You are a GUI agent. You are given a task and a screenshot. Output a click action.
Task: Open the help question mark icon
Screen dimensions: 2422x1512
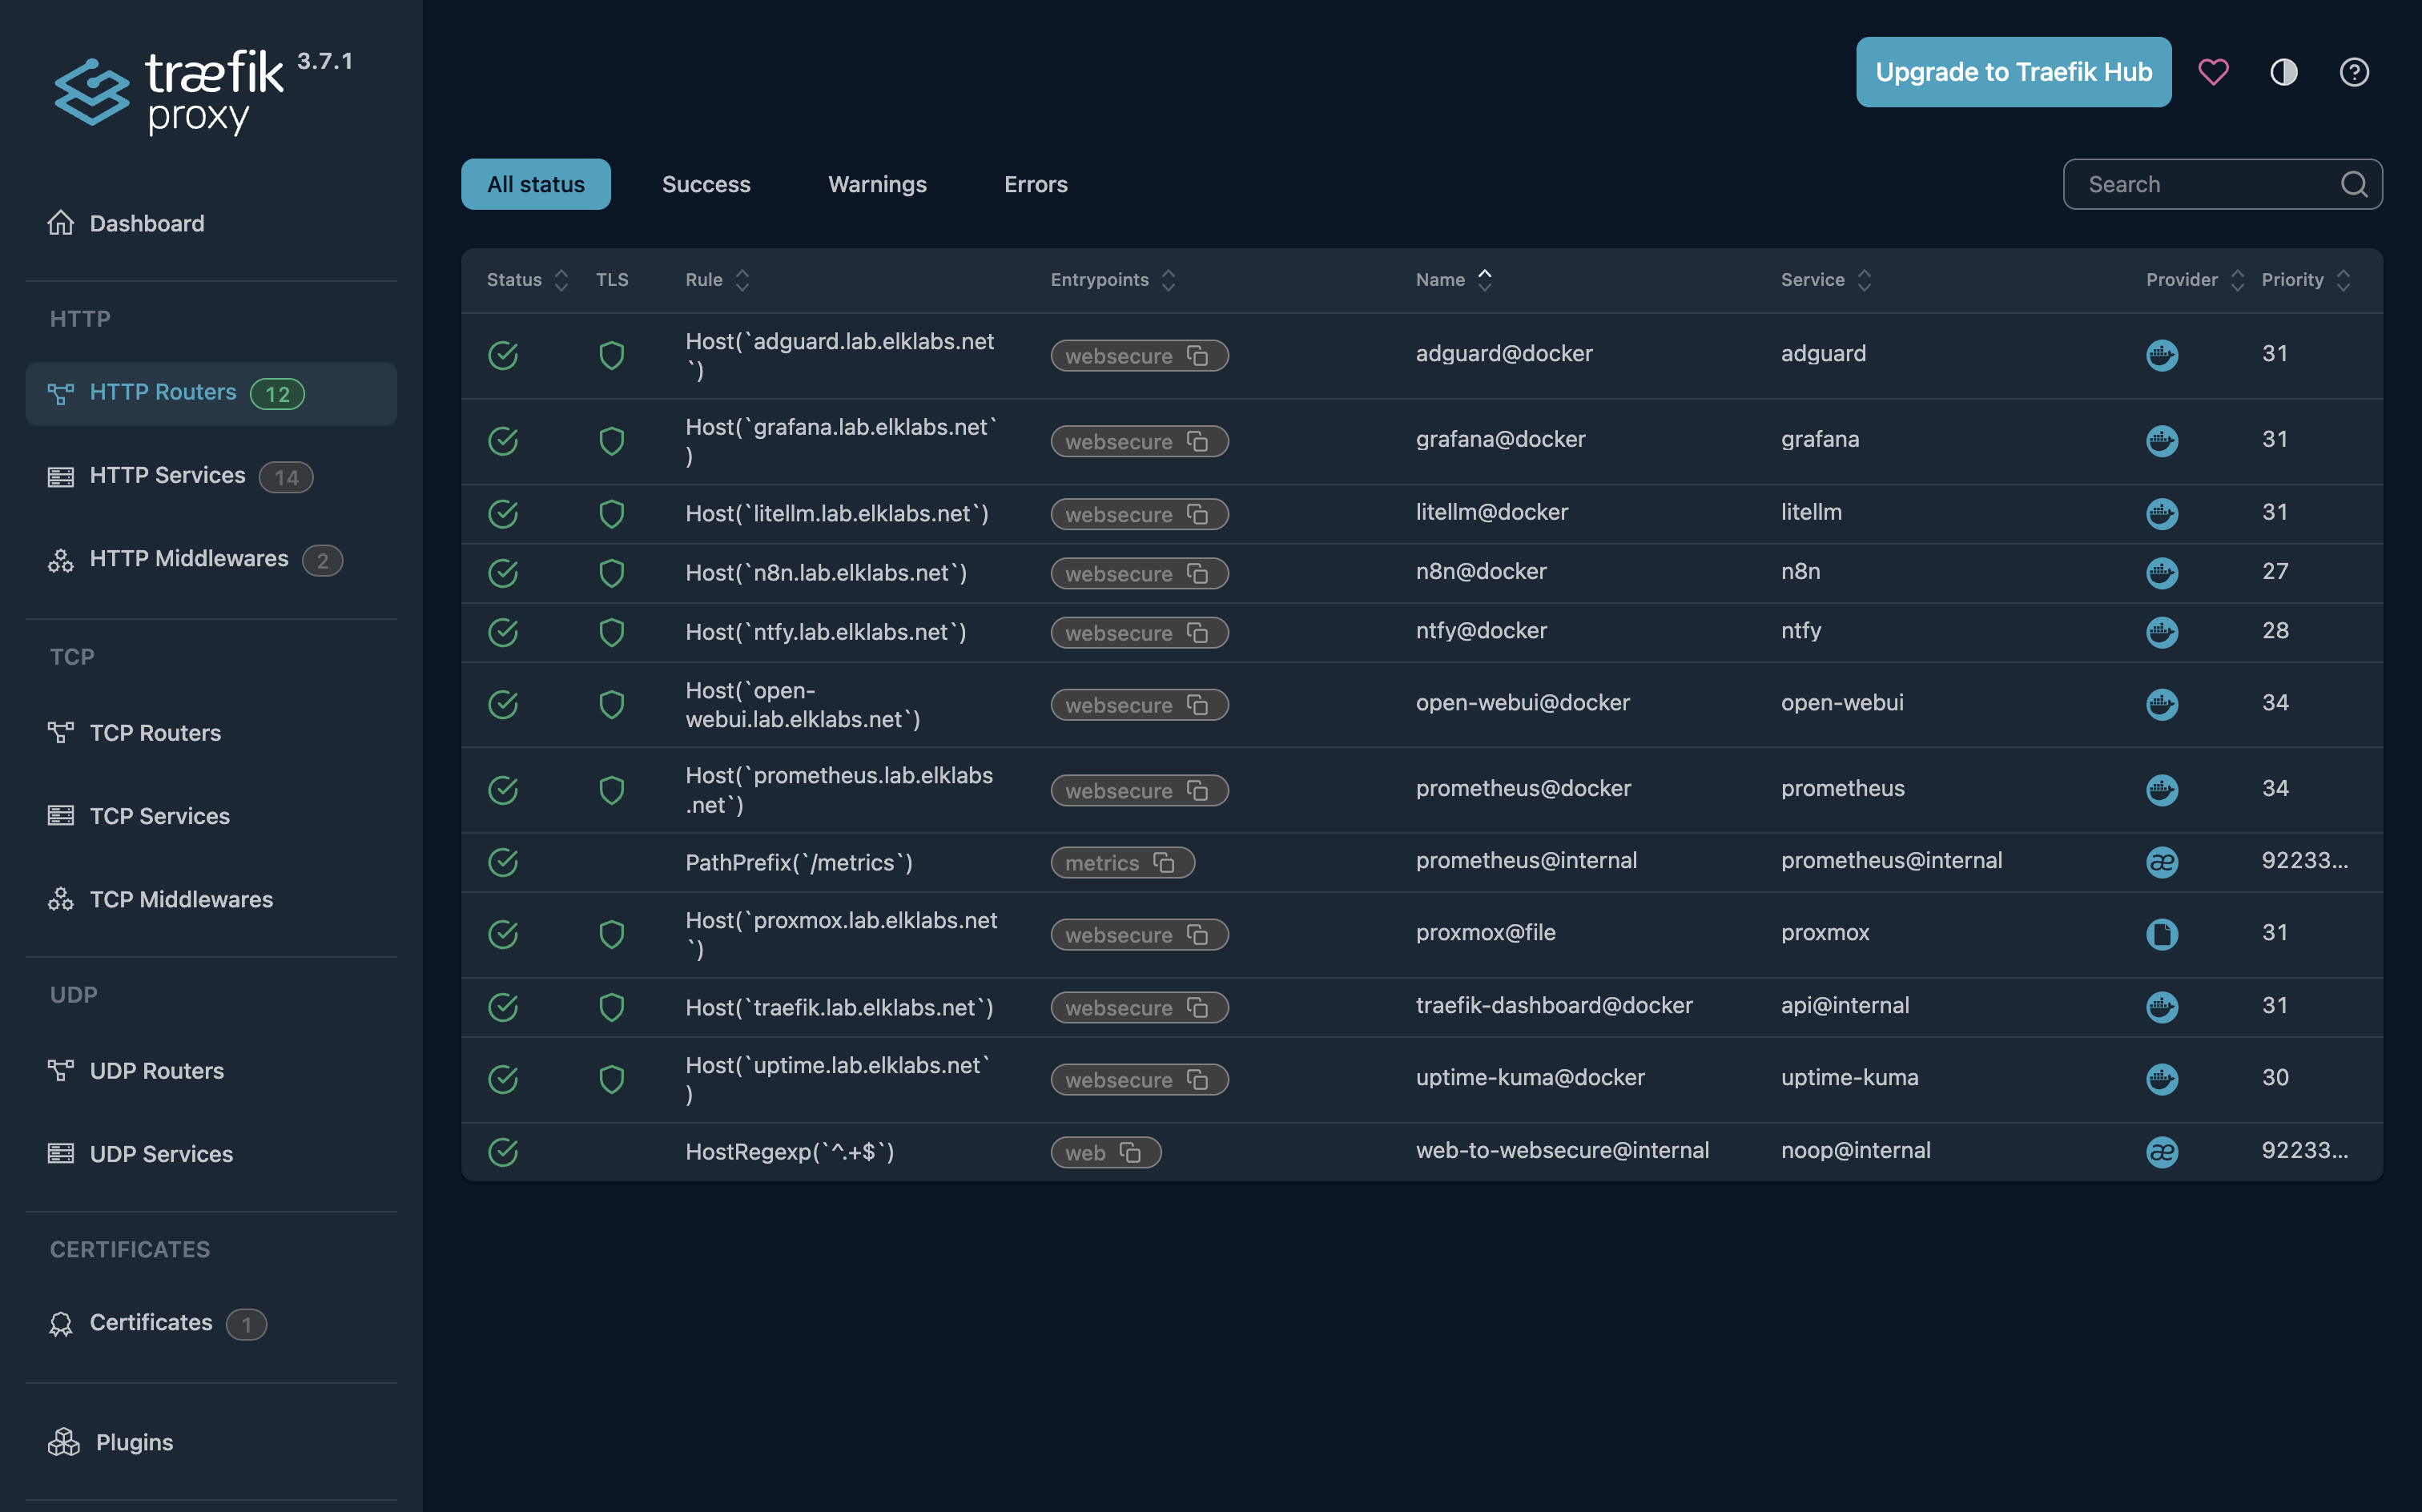[x=2354, y=72]
